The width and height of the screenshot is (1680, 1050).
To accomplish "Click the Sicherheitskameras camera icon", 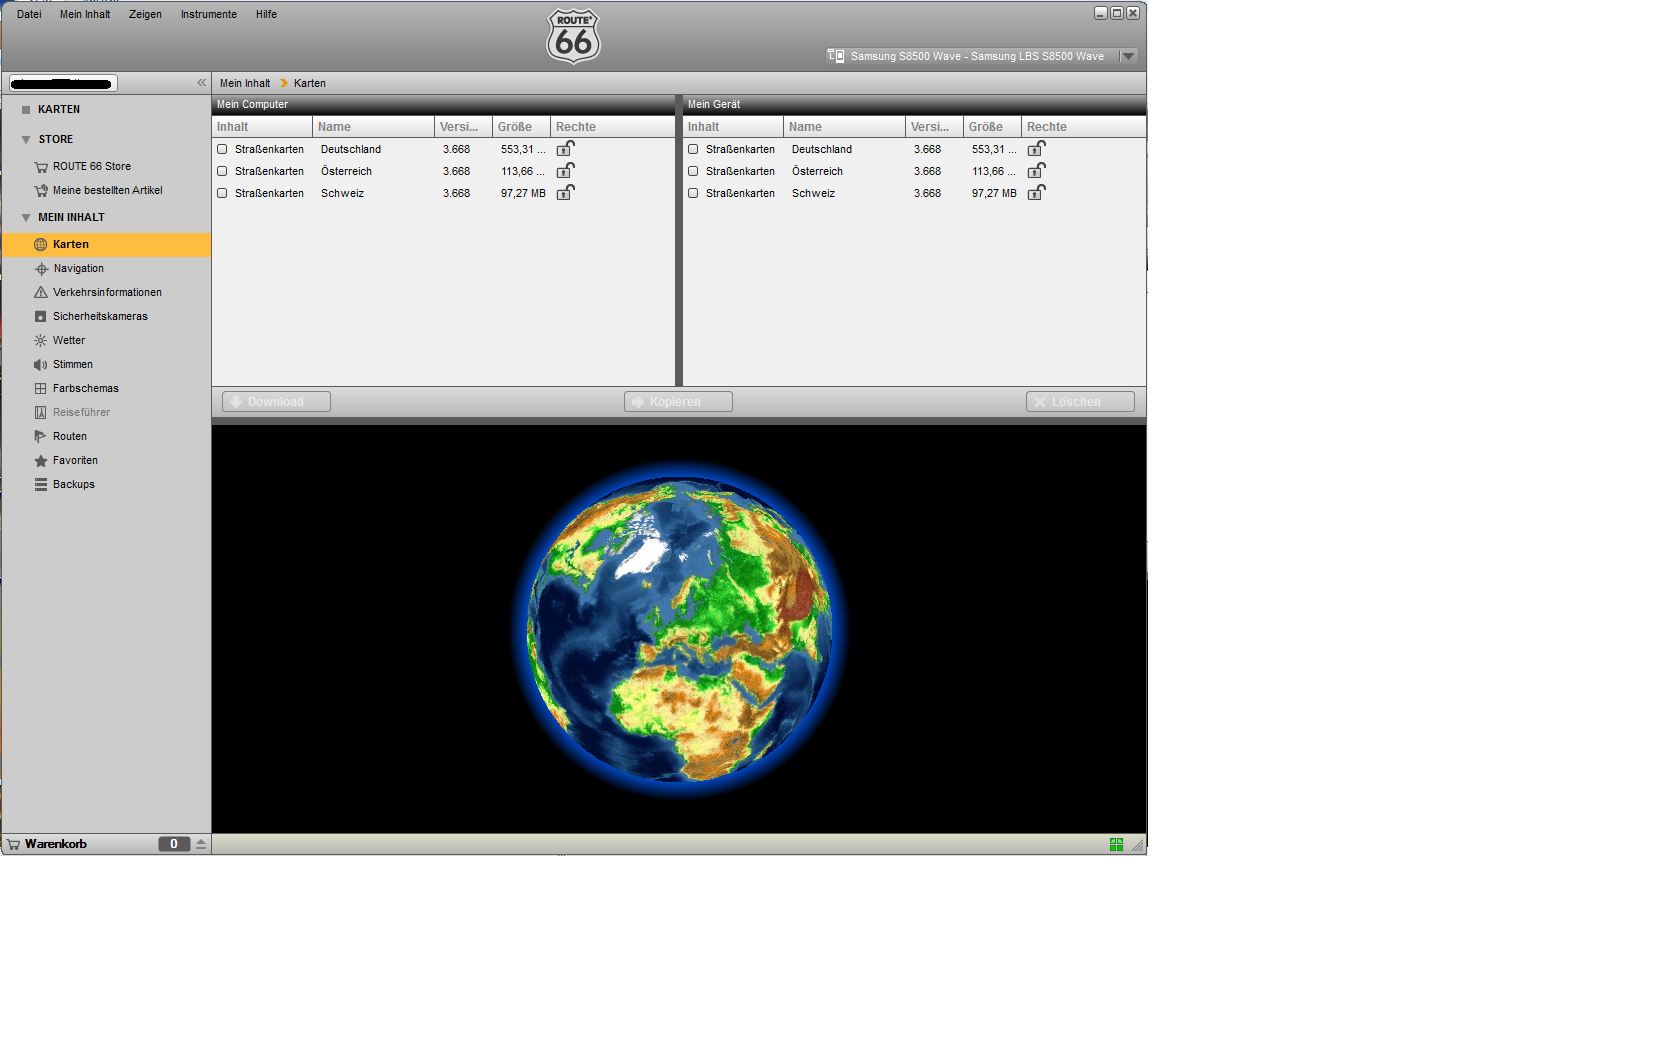I will pos(41,317).
